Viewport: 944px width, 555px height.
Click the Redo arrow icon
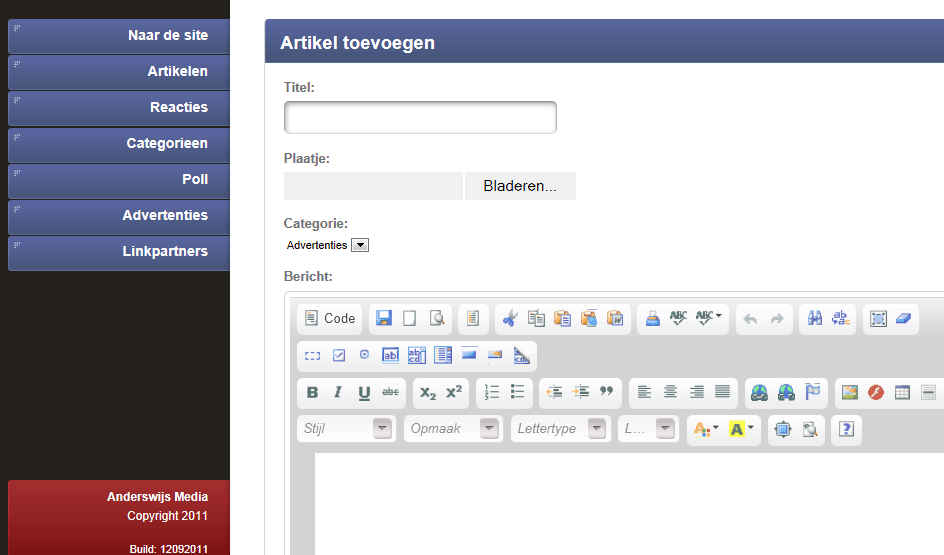point(777,318)
